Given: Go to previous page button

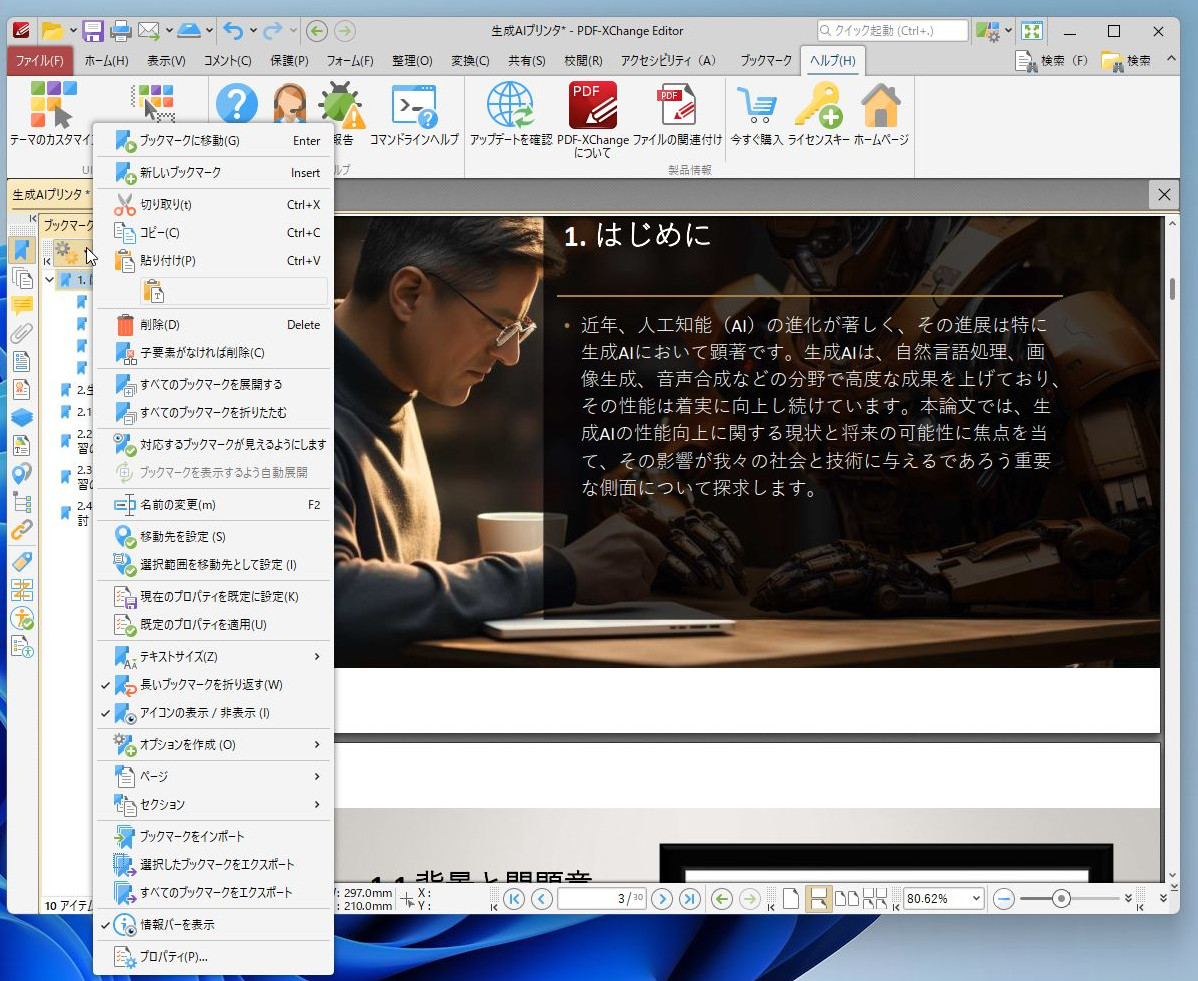Looking at the screenshot, I should (542, 899).
